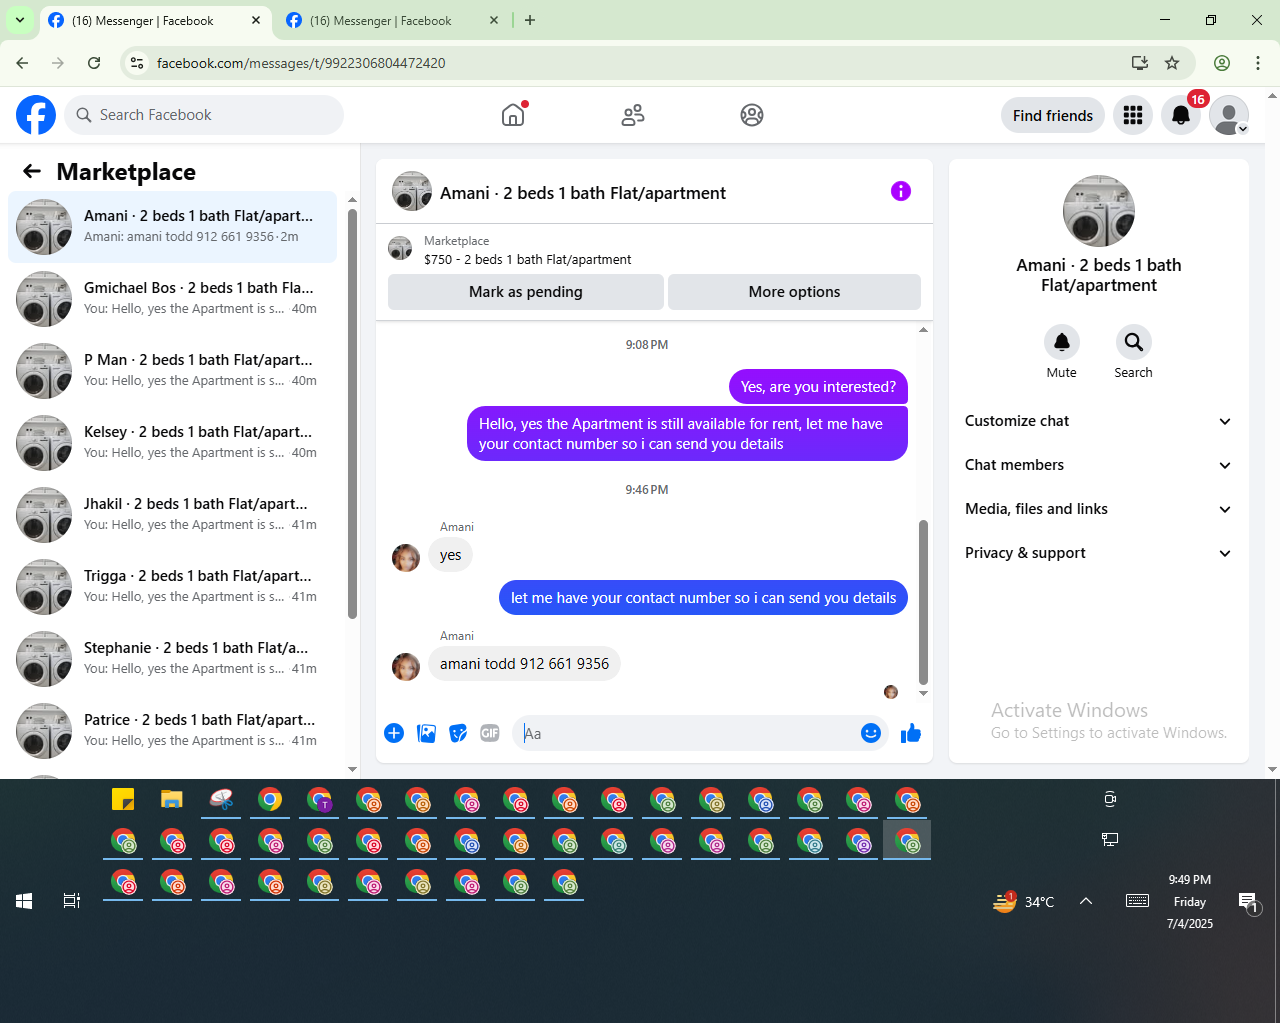Open Kelsey conversation in the list
This screenshot has width=1280, height=1023.
pos(173,442)
